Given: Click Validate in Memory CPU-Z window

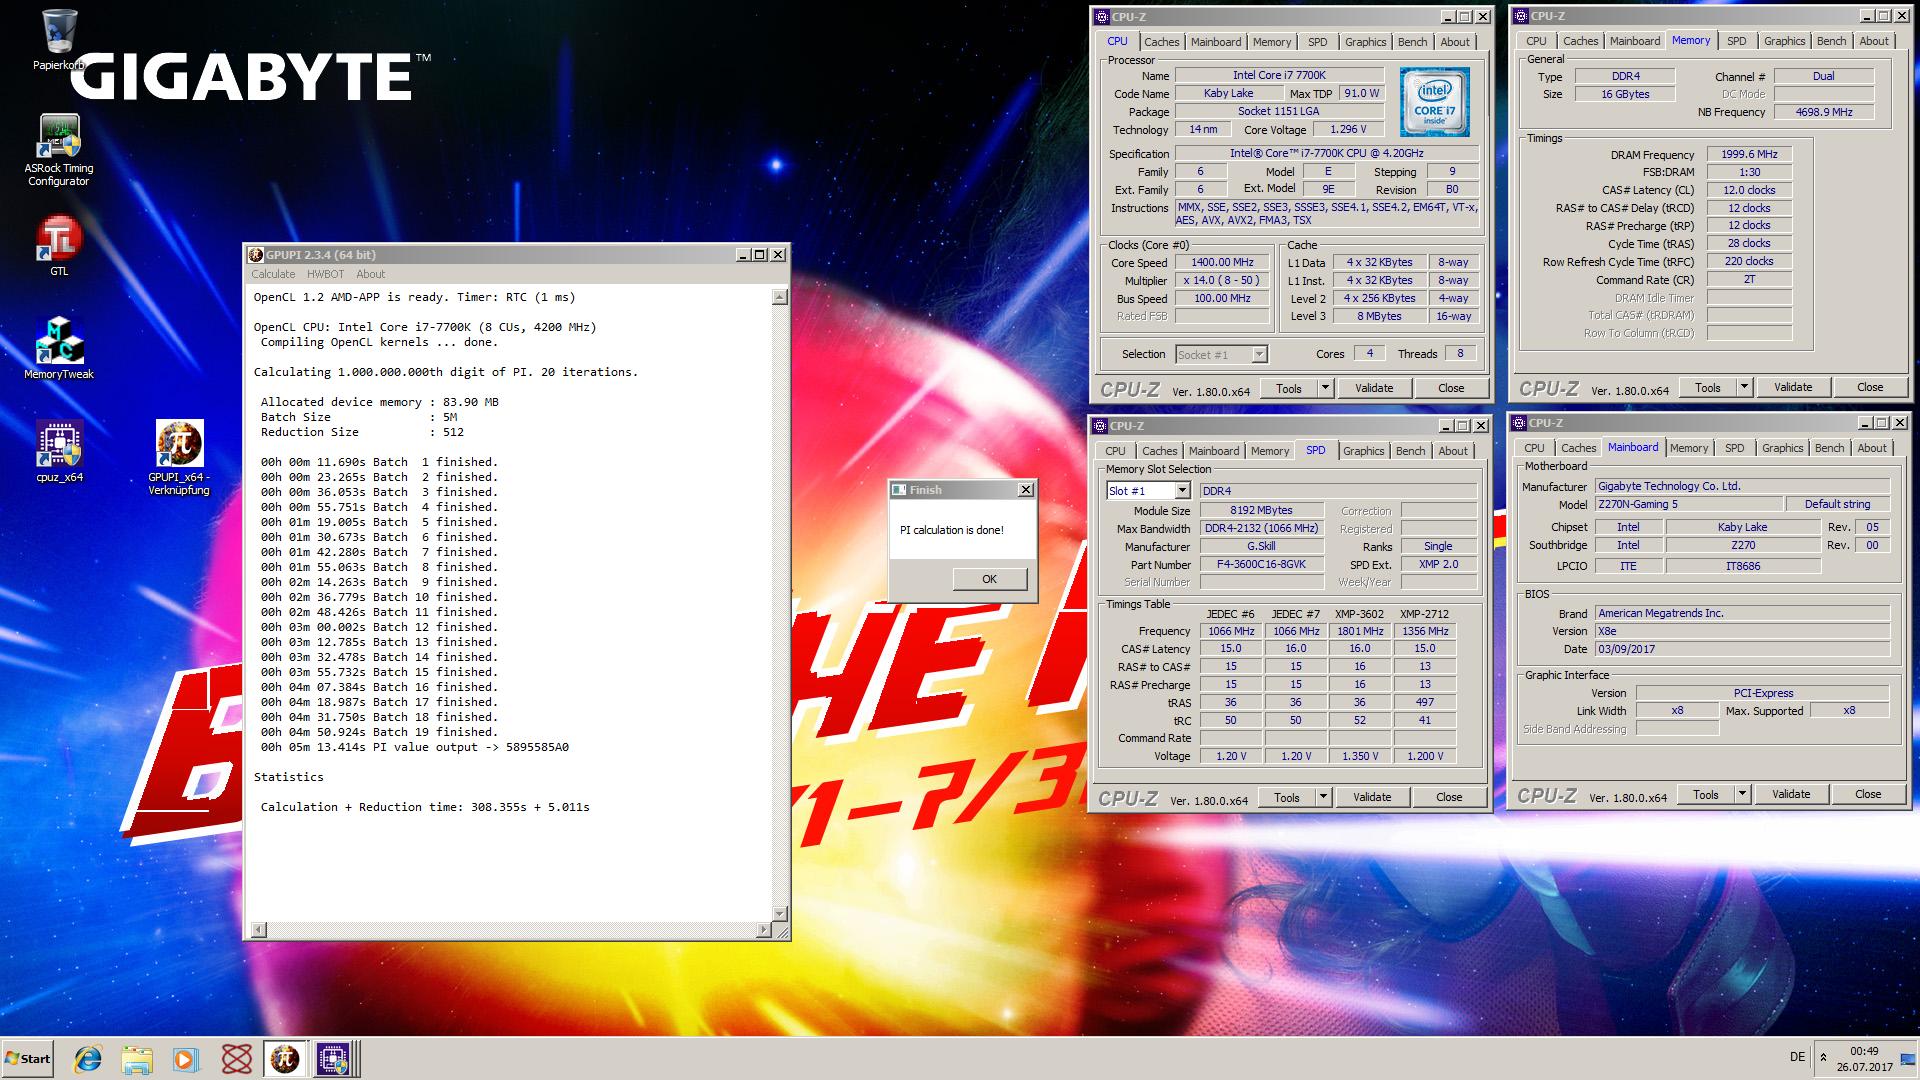Looking at the screenshot, I should click(x=1792, y=387).
